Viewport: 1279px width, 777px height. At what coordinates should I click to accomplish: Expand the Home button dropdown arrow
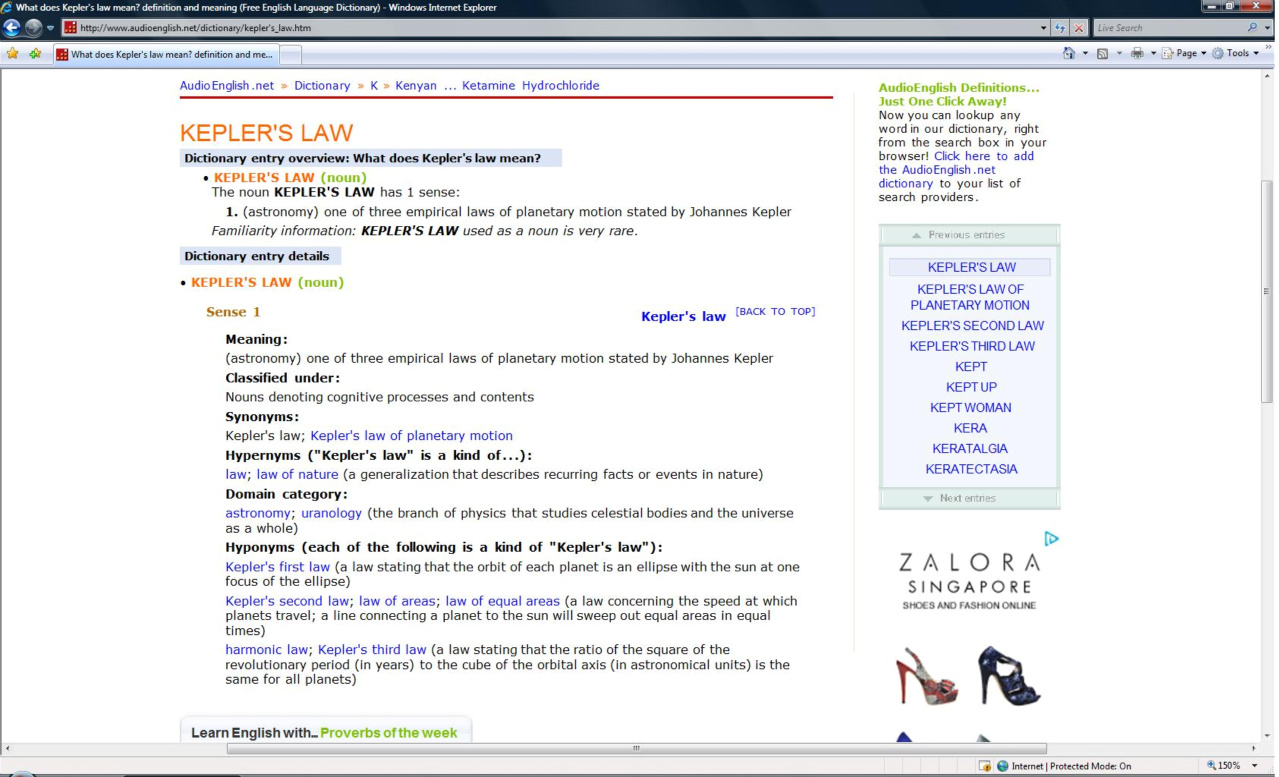[1083, 53]
